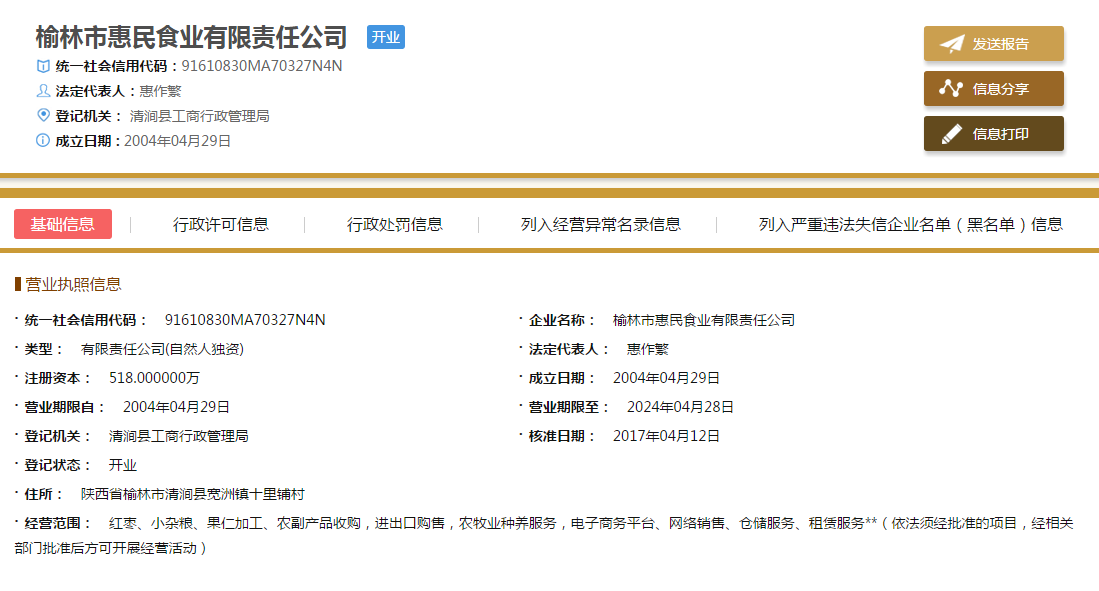Click the registered capital value 518.000000万
The width and height of the screenshot is (1099, 591).
coord(155,378)
